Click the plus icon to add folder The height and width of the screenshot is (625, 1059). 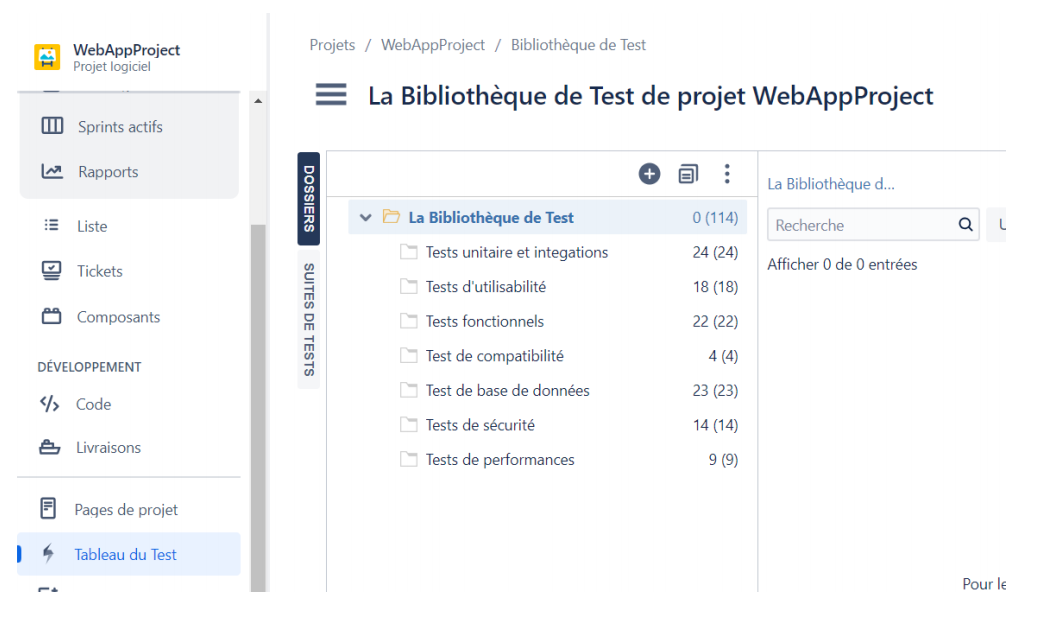click(x=649, y=174)
